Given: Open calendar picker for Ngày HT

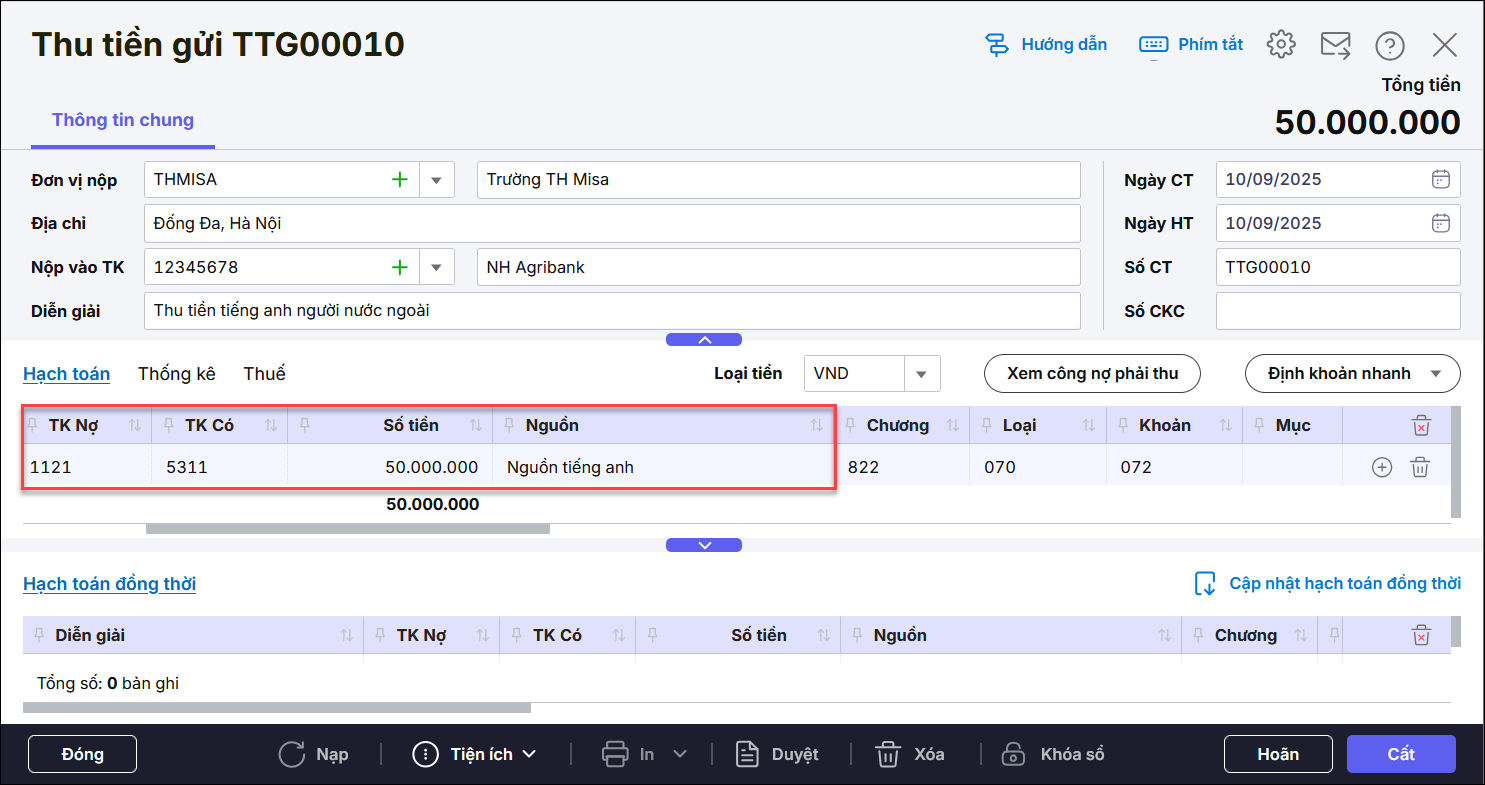Looking at the screenshot, I should coord(1440,223).
